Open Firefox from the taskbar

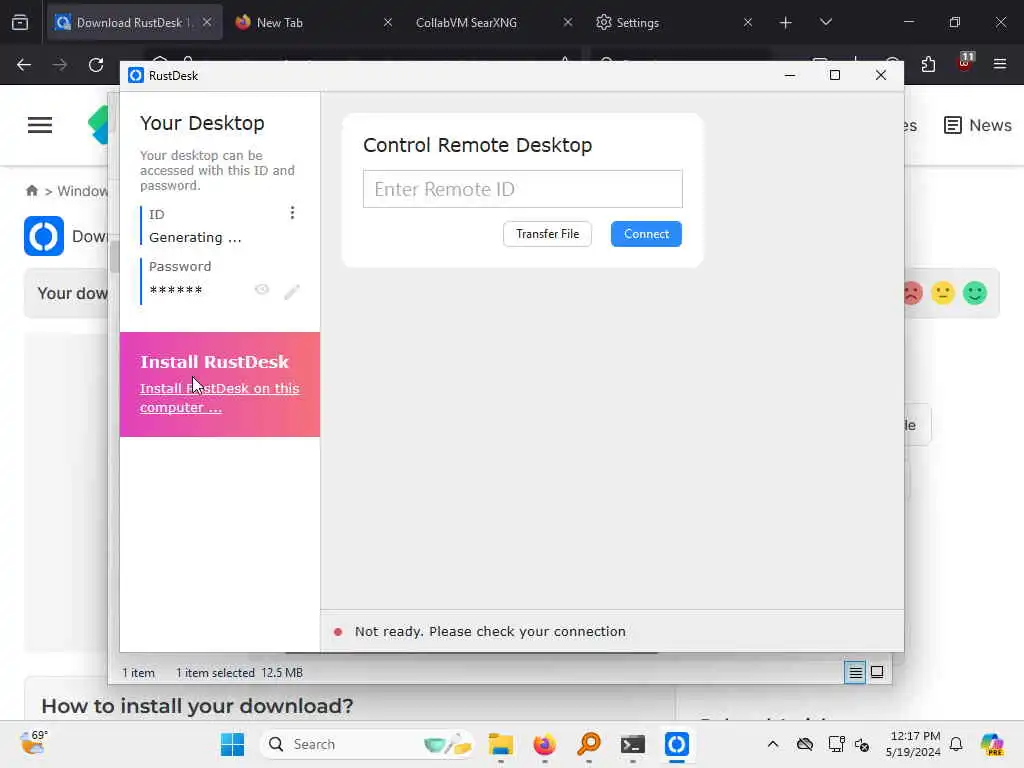[545, 744]
